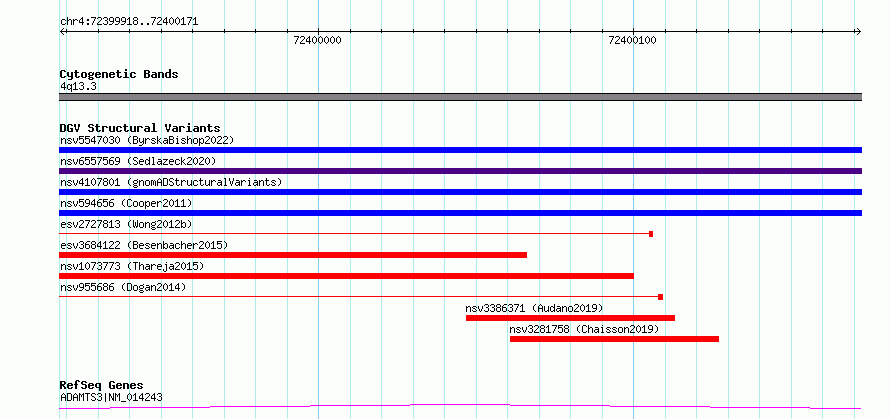Click the magenta ADAMTS3 gene line
890x419 pixels.
point(460,407)
